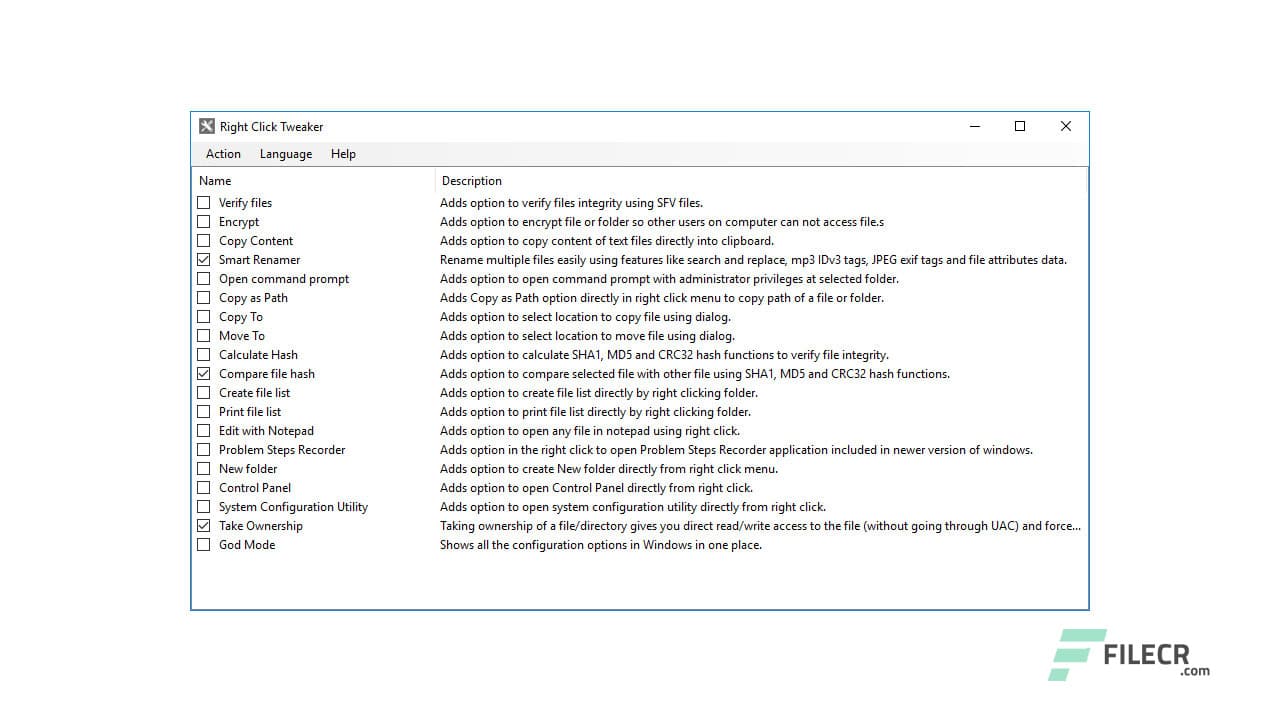Enable Open command prompt tweak
Image resolution: width=1280 pixels, height=720 pixels.
point(204,278)
